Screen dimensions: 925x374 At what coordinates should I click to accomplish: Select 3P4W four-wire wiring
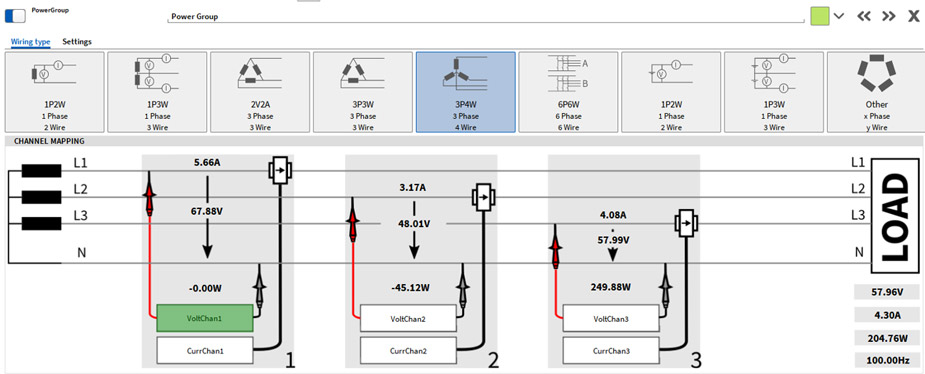465,92
